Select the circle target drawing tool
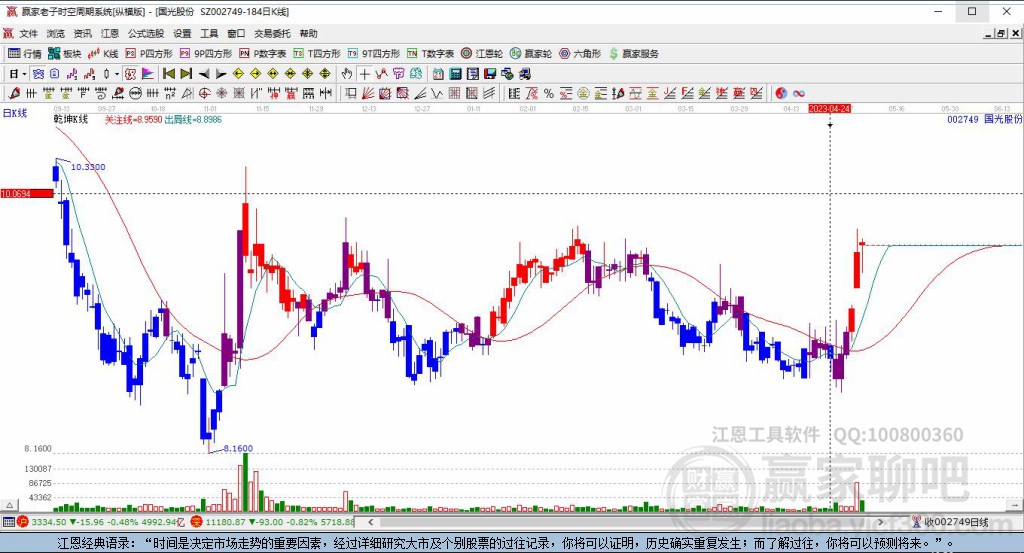Screen dimensions: 1024x553 tap(204, 93)
